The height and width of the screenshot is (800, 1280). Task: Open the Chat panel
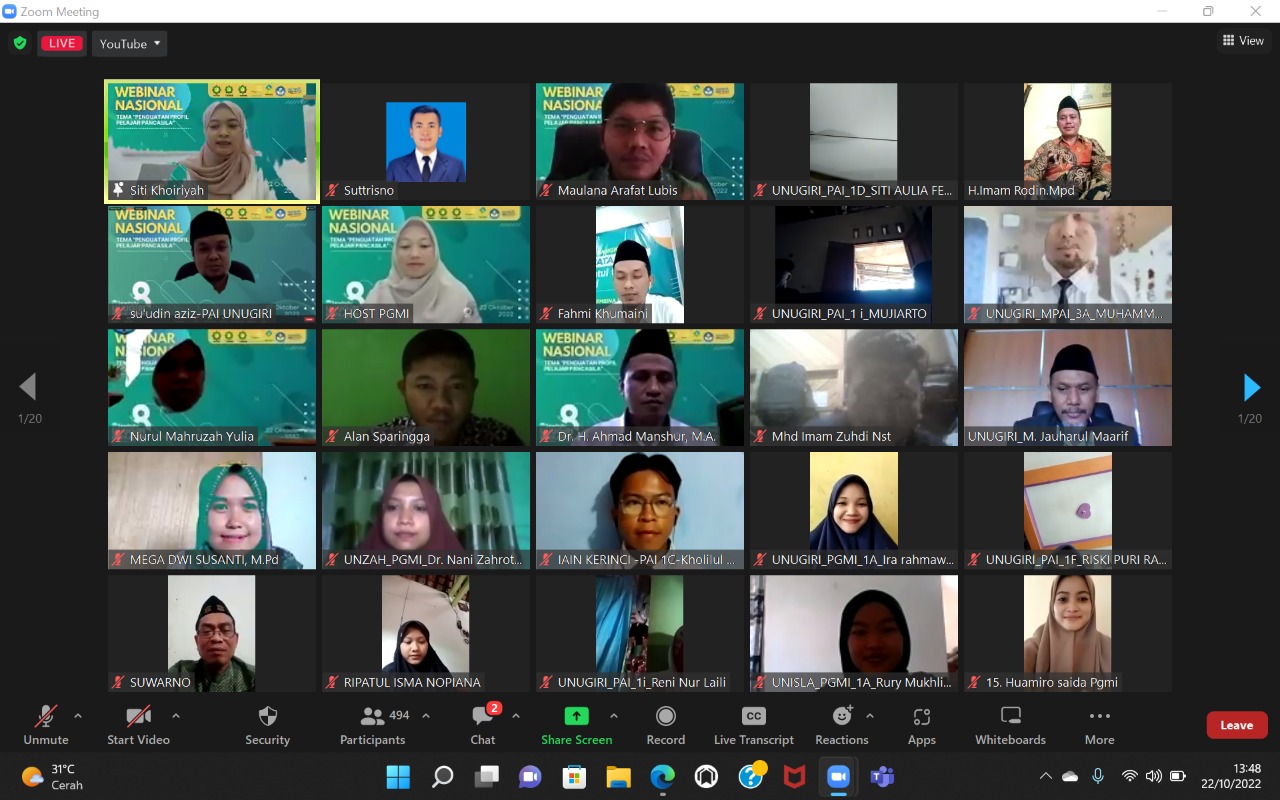(x=483, y=717)
